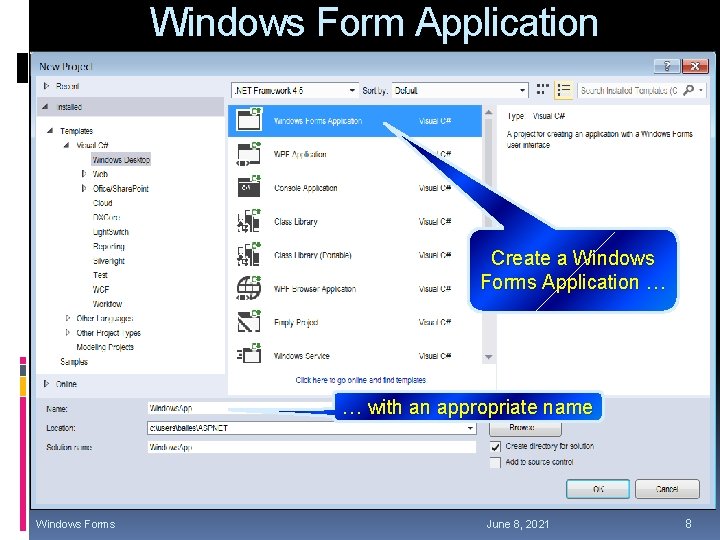
Task: Open the .NET Framework 4.5 dropdown
Action: (294, 90)
